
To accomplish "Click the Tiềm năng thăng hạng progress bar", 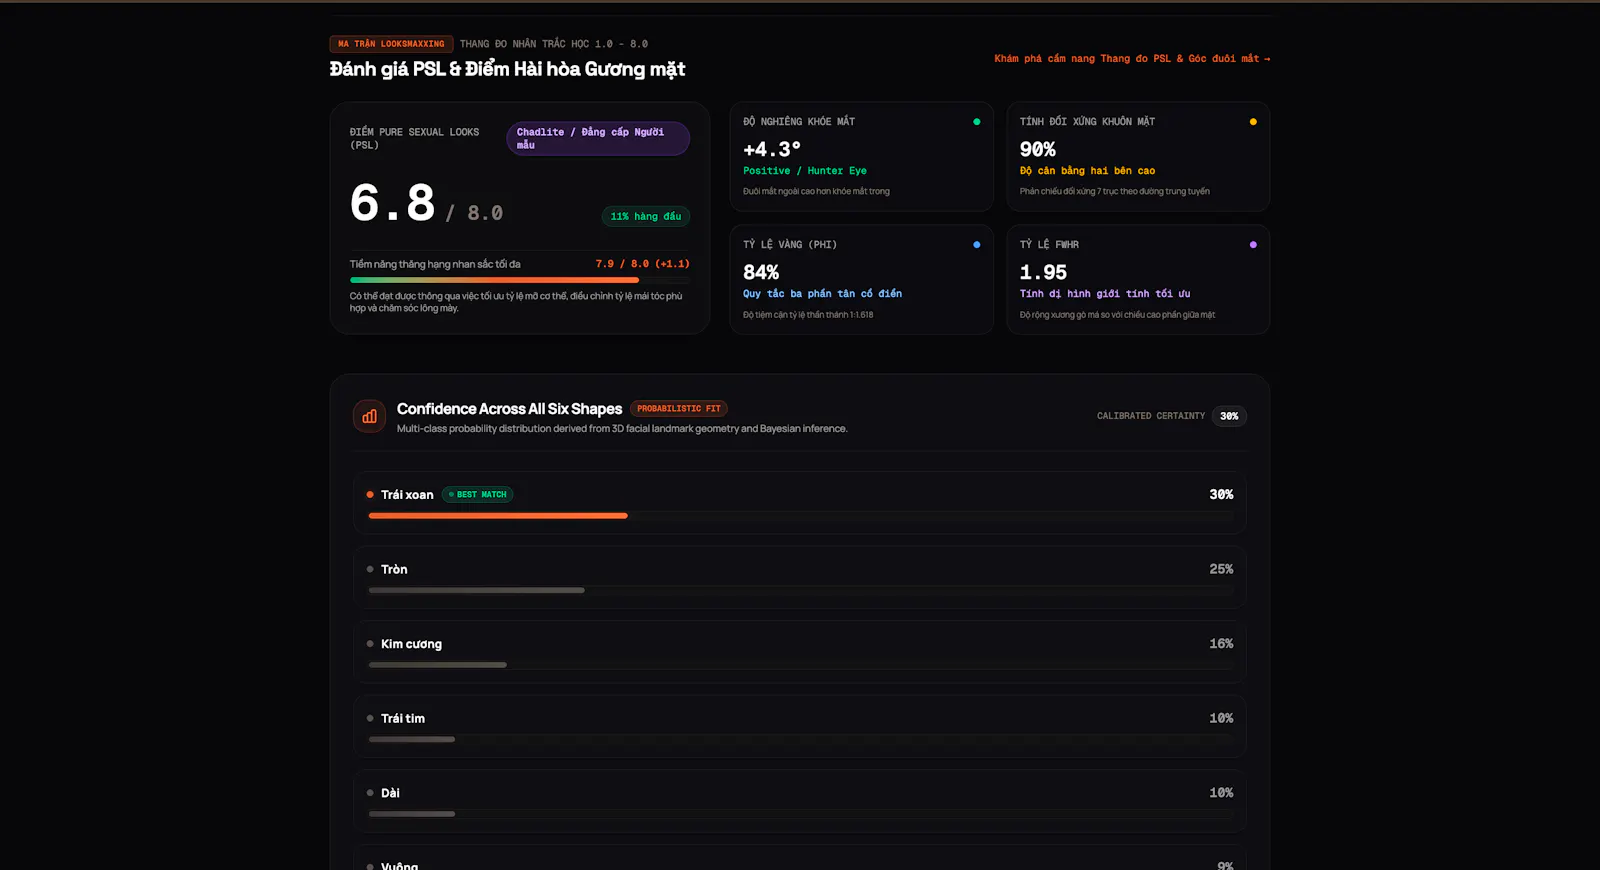I will 520,280.
